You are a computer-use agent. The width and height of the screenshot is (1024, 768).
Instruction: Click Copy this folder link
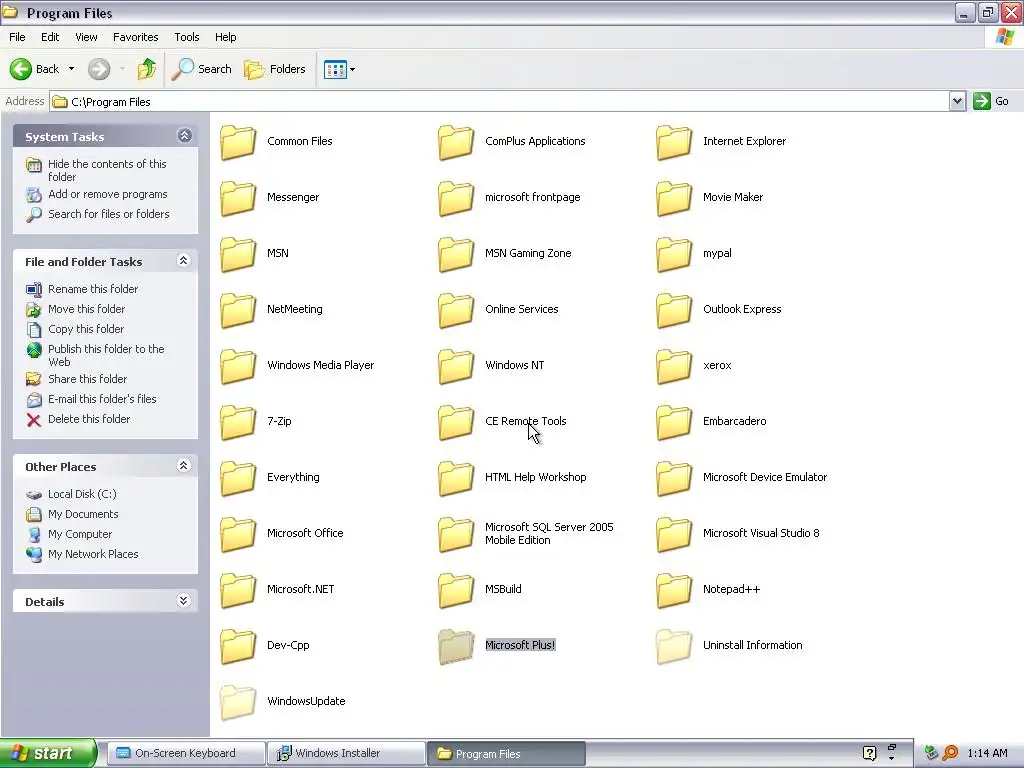coord(86,328)
